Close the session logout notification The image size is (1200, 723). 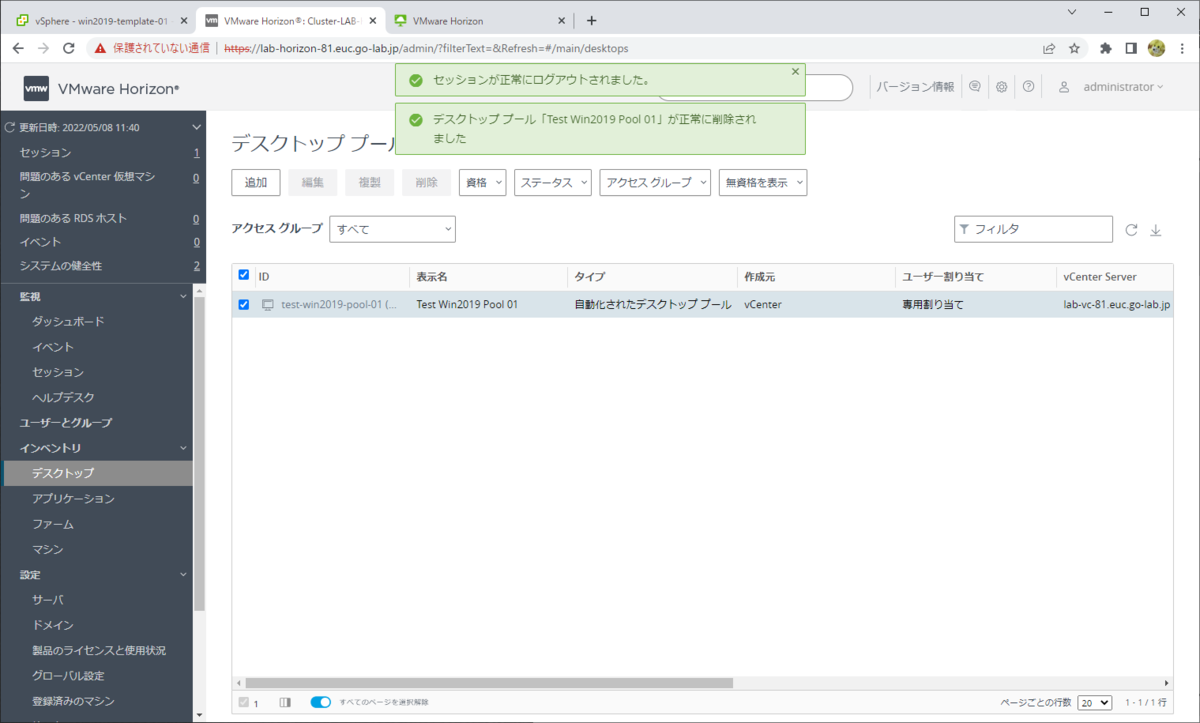point(795,72)
